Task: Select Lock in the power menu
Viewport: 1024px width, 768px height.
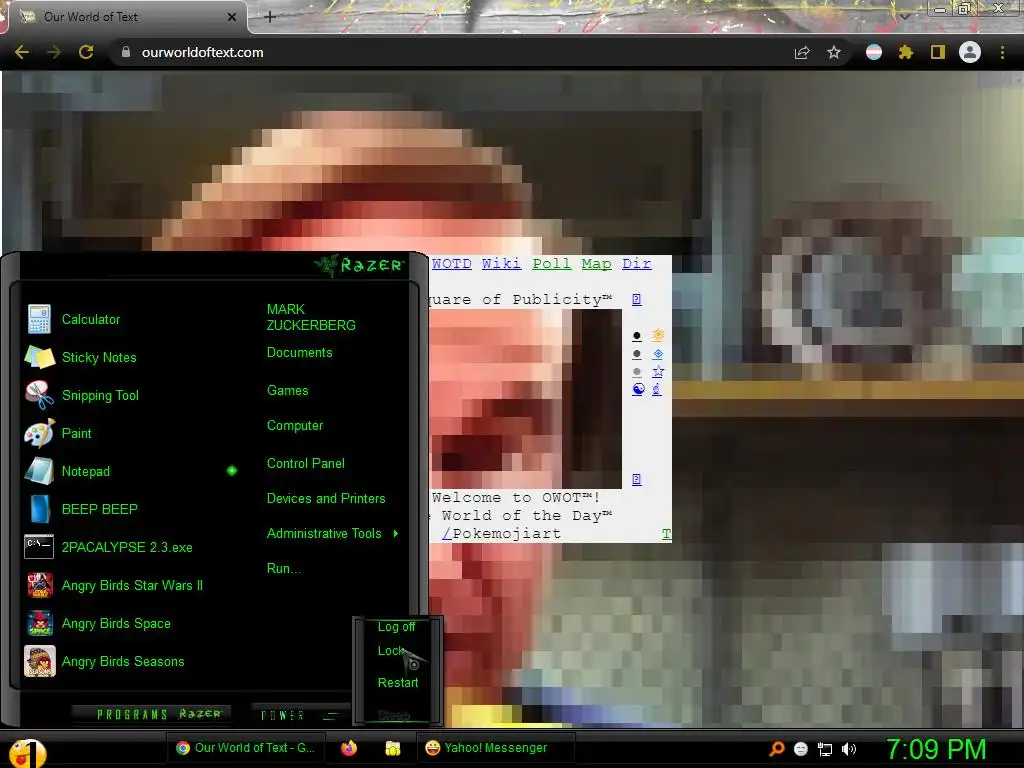Action: (x=391, y=650)
